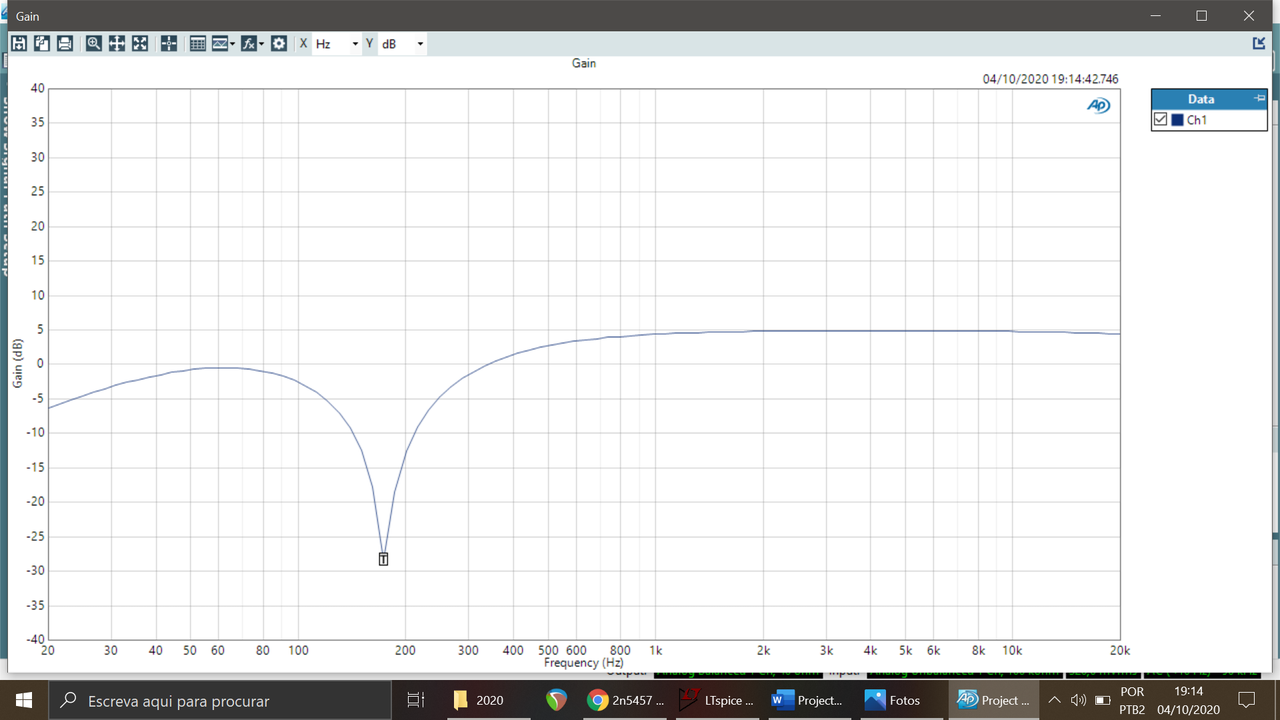Activate the pan tool with four arrows
1280x720 pixels.
(116, 43)
